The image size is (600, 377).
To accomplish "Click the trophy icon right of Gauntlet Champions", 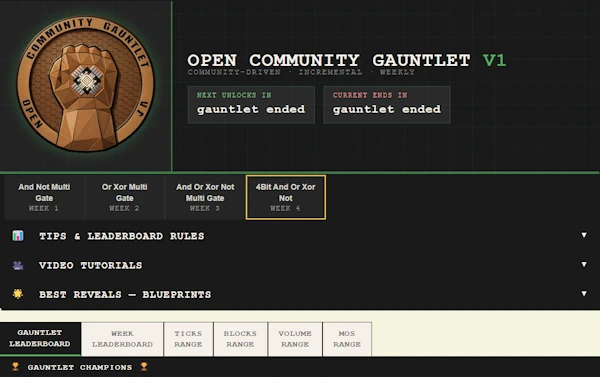I will (144, 367).
